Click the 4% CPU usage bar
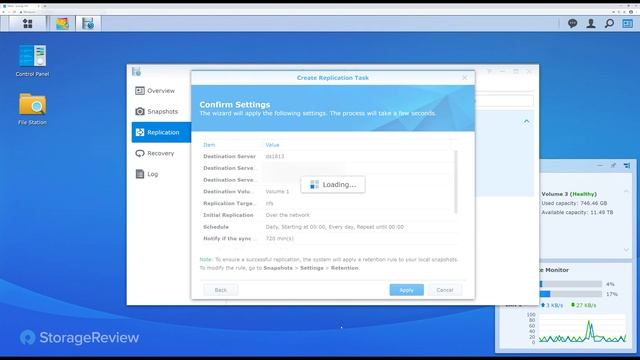 coord(571,284)
